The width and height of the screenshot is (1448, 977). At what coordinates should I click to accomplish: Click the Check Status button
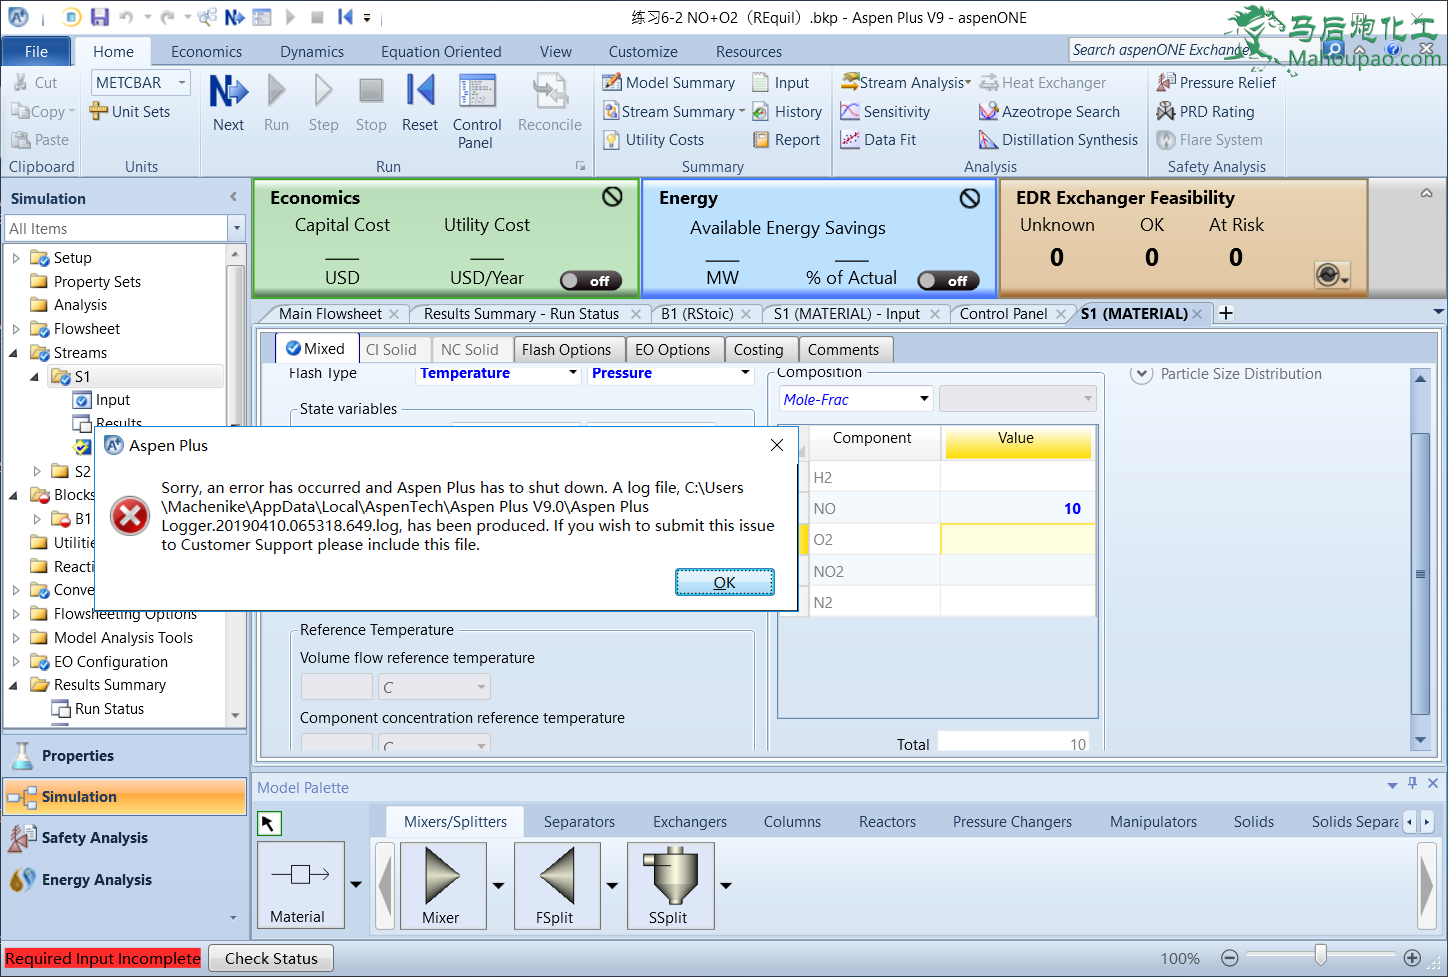pos(271,958)
